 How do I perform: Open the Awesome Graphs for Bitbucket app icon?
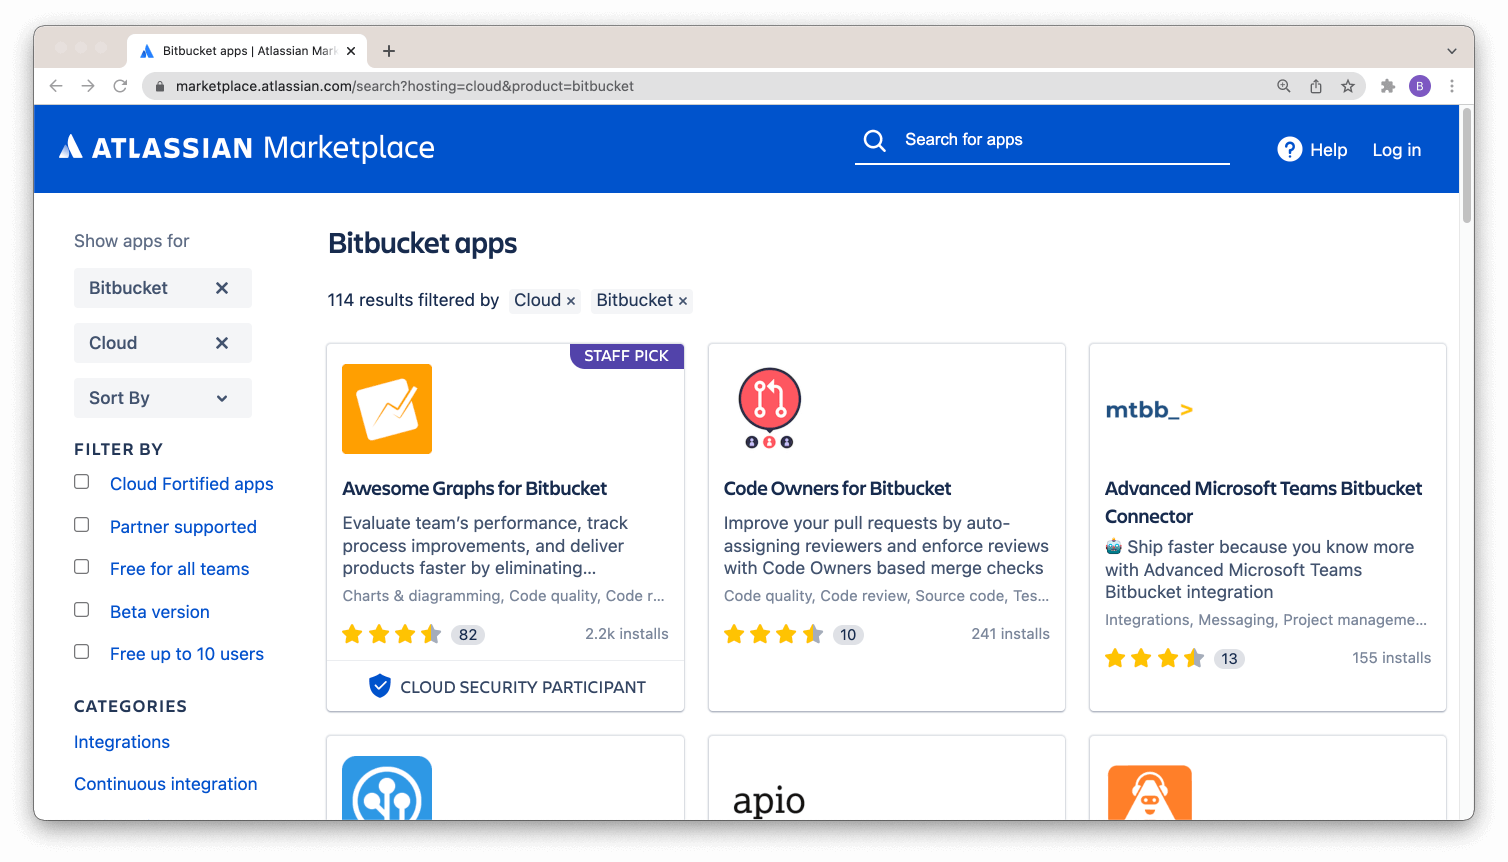point(386,408)
